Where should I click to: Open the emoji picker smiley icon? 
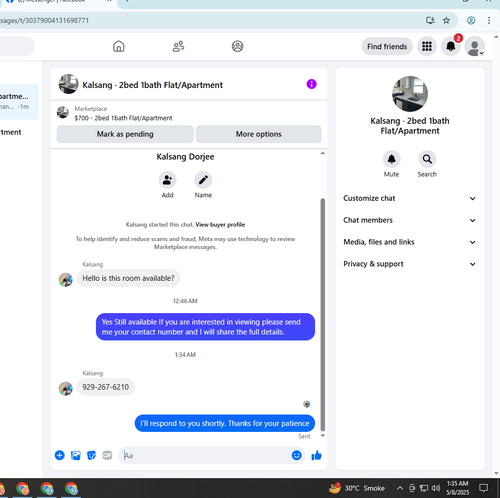[296, 455]
